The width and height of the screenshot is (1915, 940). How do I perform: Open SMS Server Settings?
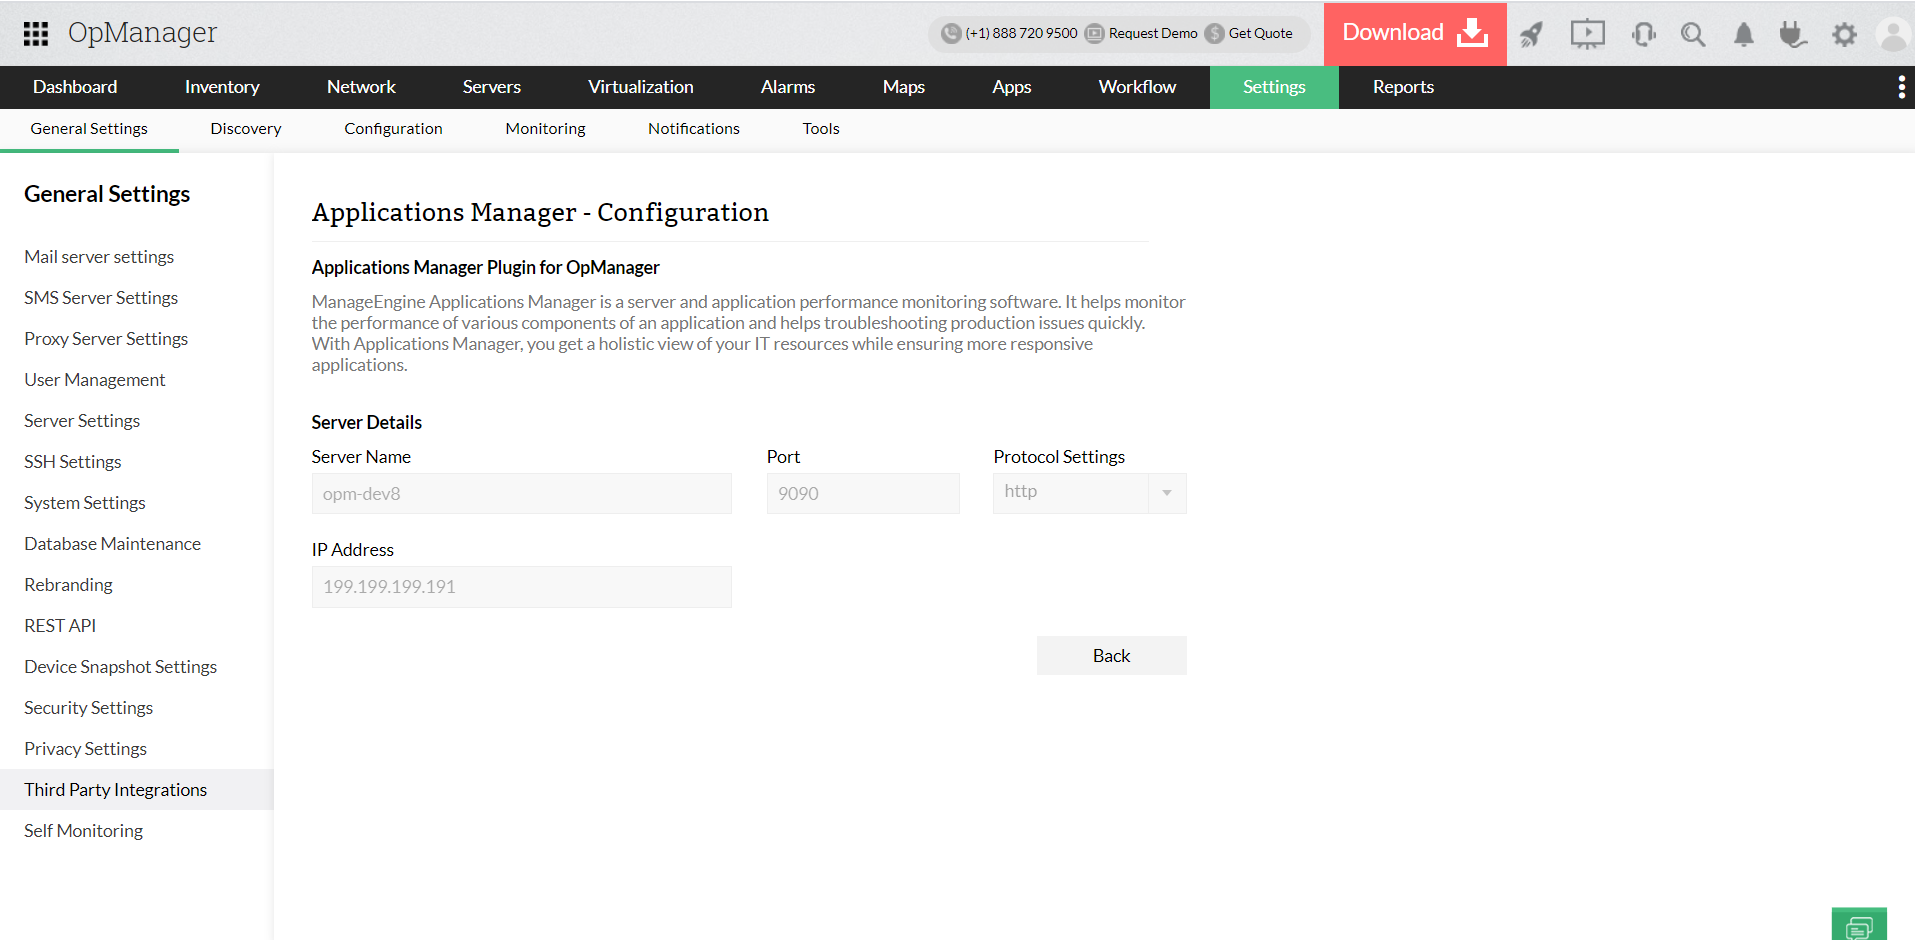pos(101,298)
